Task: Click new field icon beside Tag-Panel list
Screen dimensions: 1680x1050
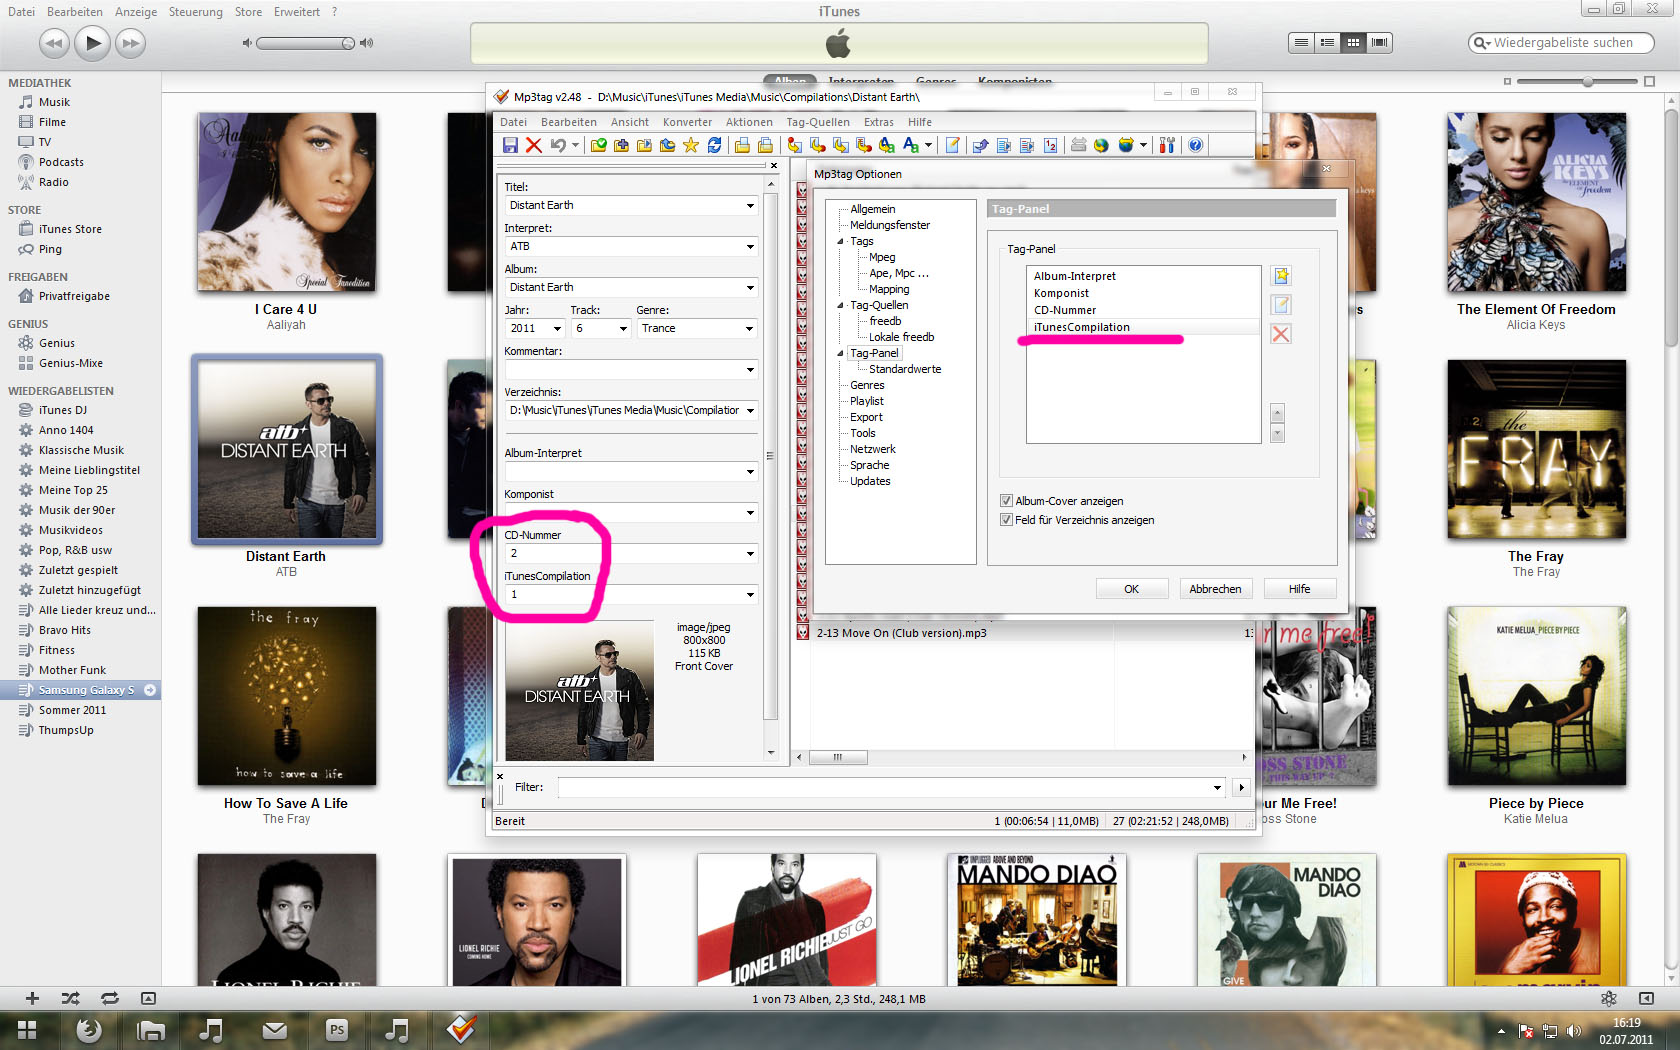Action: pos(1281,276)
